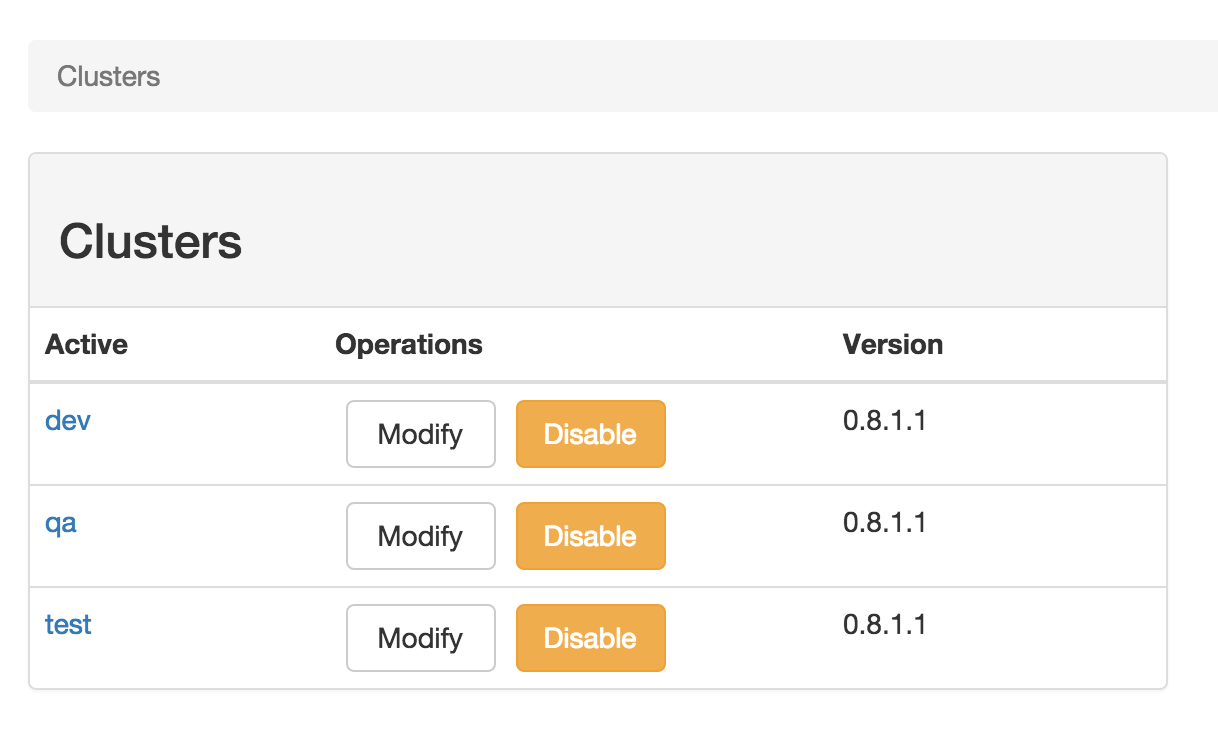Image resolution: width=1218 pixels, height=740 pixels.
Task: Click the orange Disable button below dev's
Action: [x=591, y=536]
